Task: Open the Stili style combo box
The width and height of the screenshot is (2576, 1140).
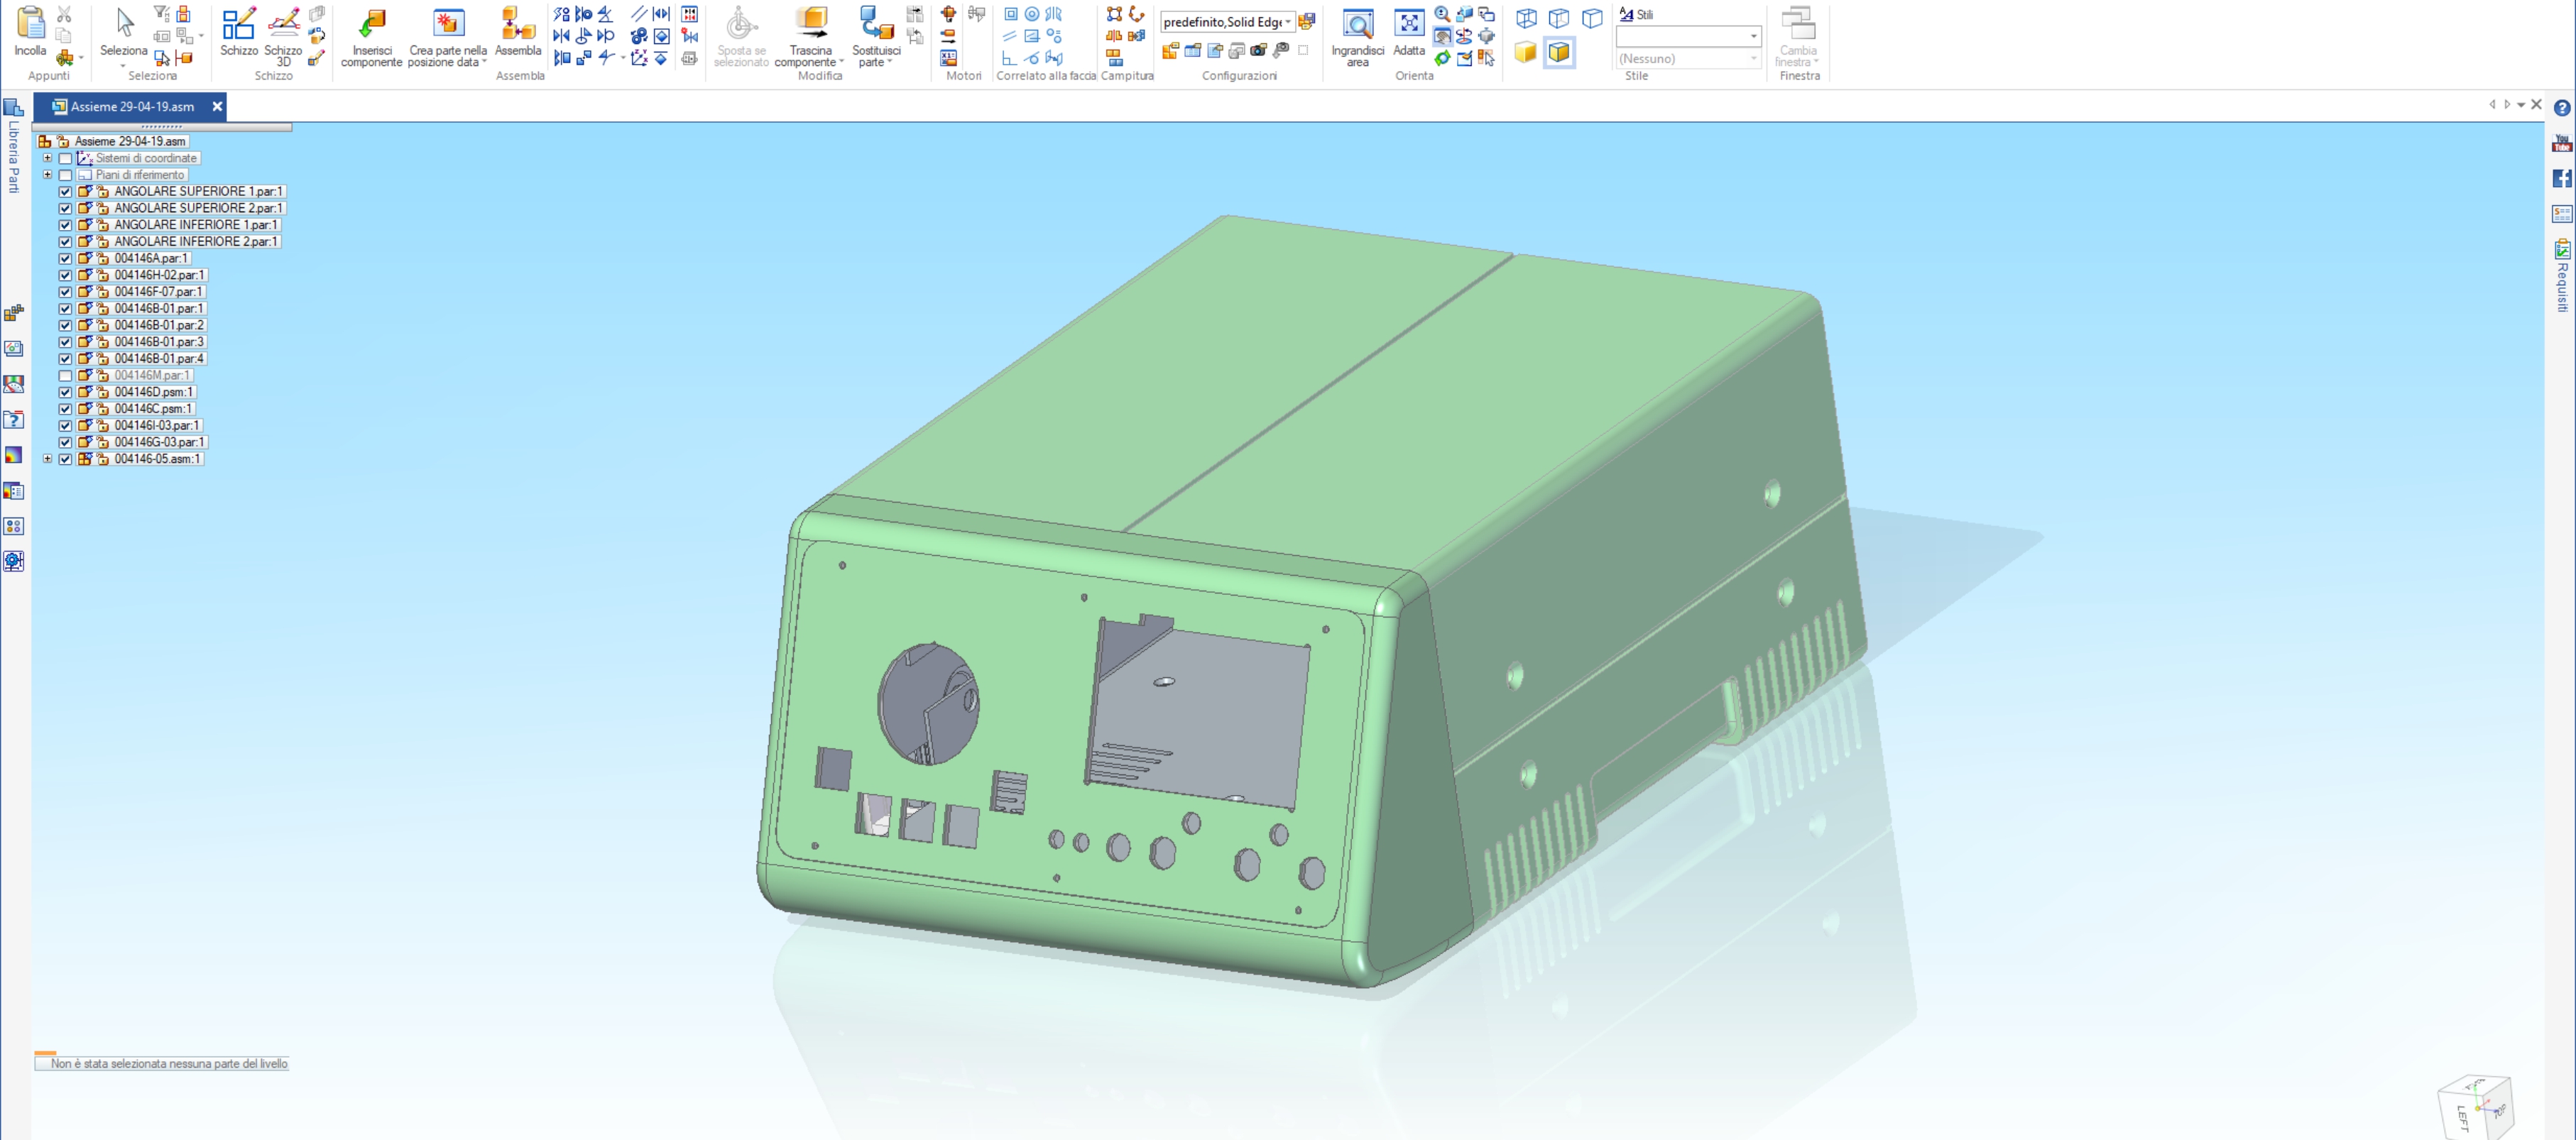Action: coord(1752,37)
